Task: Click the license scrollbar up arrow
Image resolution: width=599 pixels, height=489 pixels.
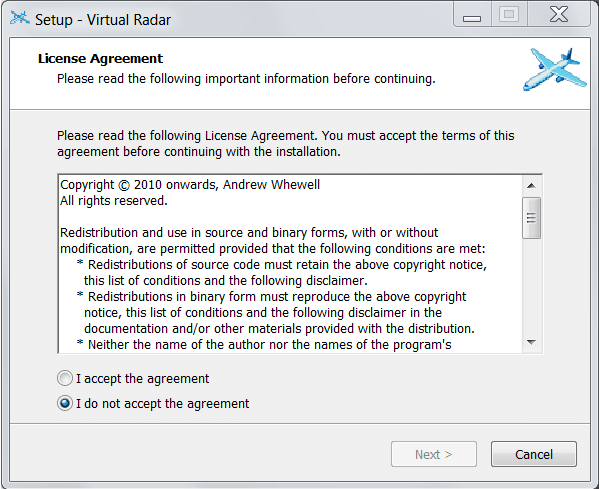Action: (x=531, y=186)
